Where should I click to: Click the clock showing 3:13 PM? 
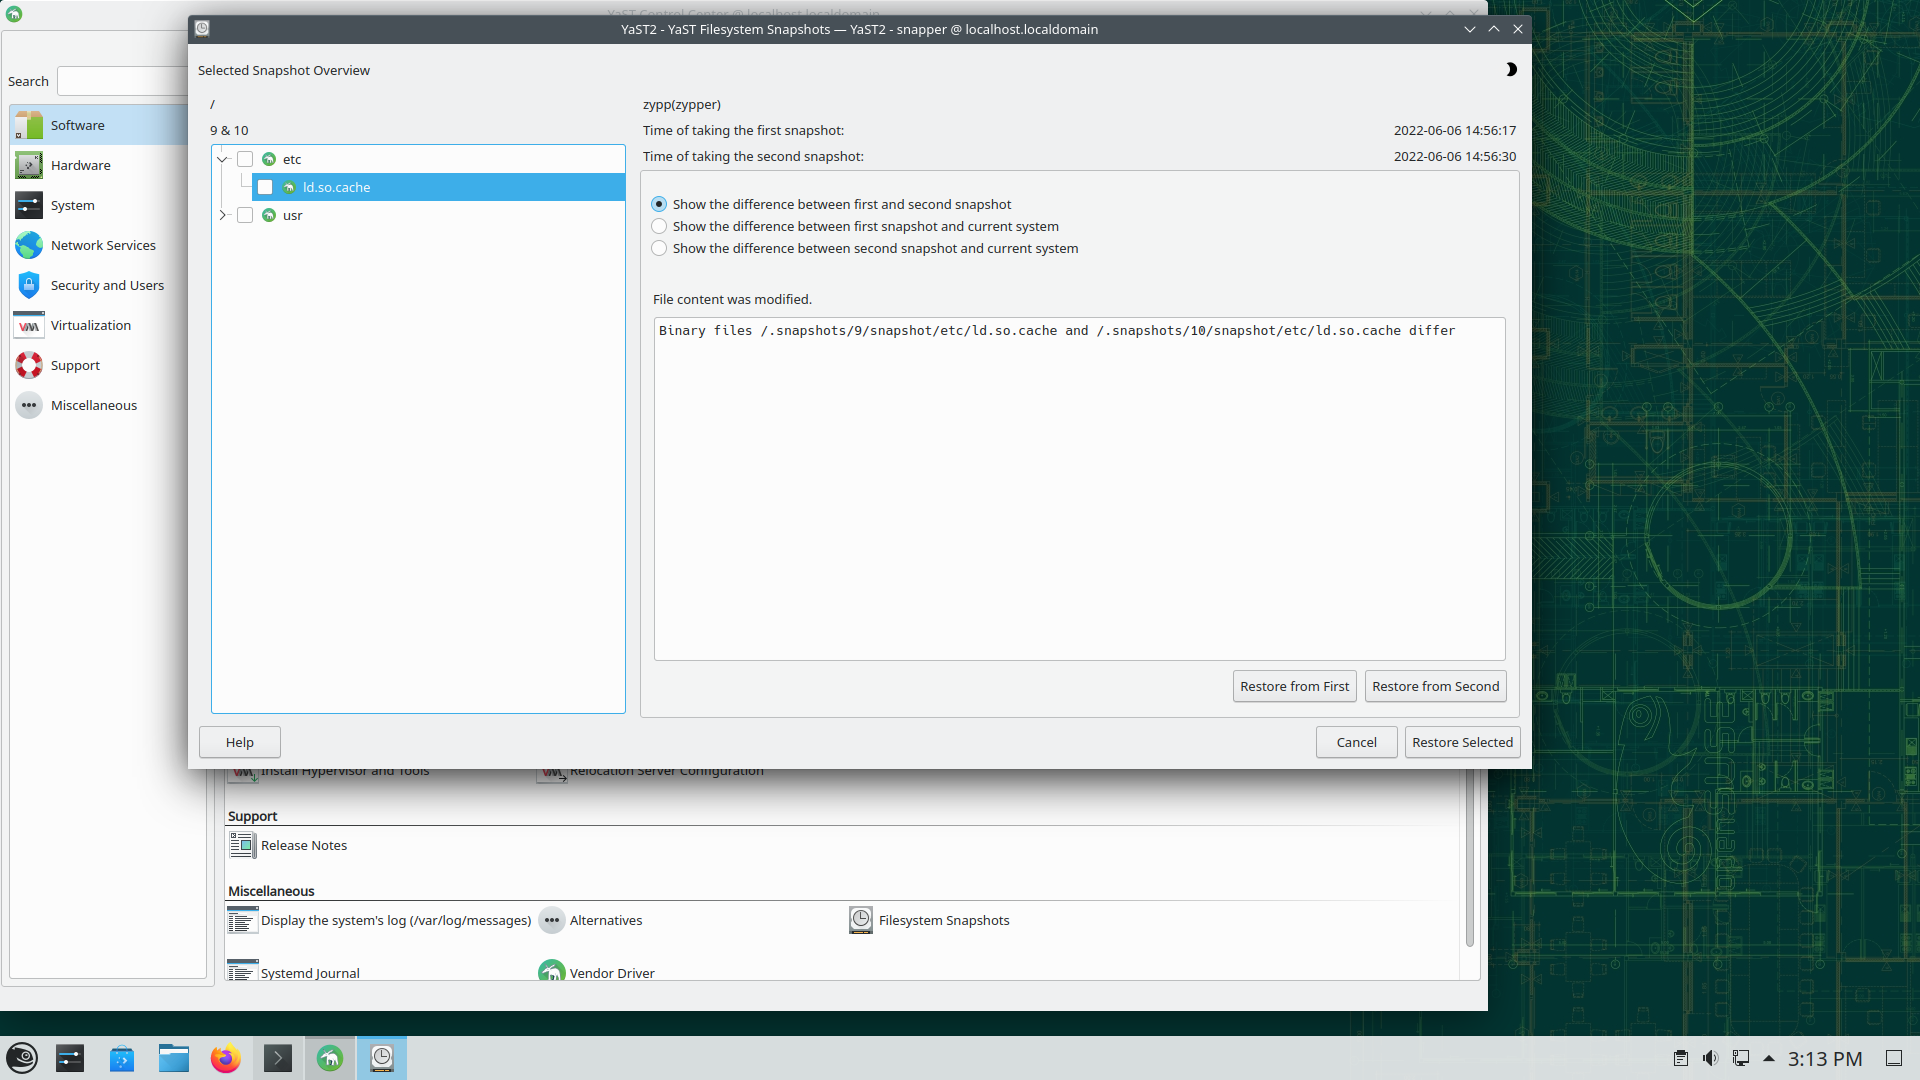pos(1825,1058)
